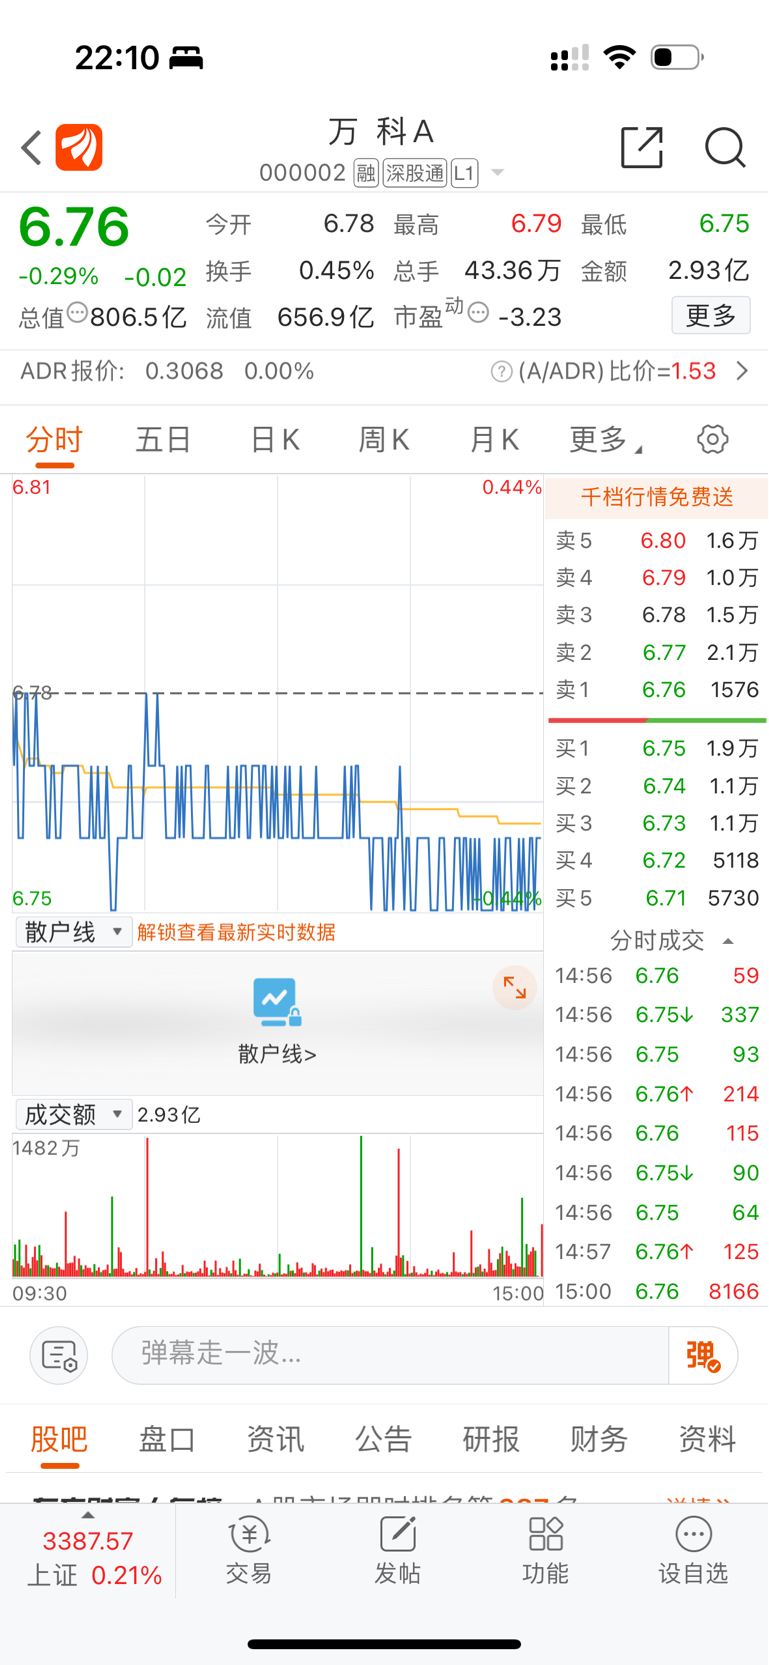Open the 资料 tab
This screenshot has height=1665, width=769.
click(707, 1439)
